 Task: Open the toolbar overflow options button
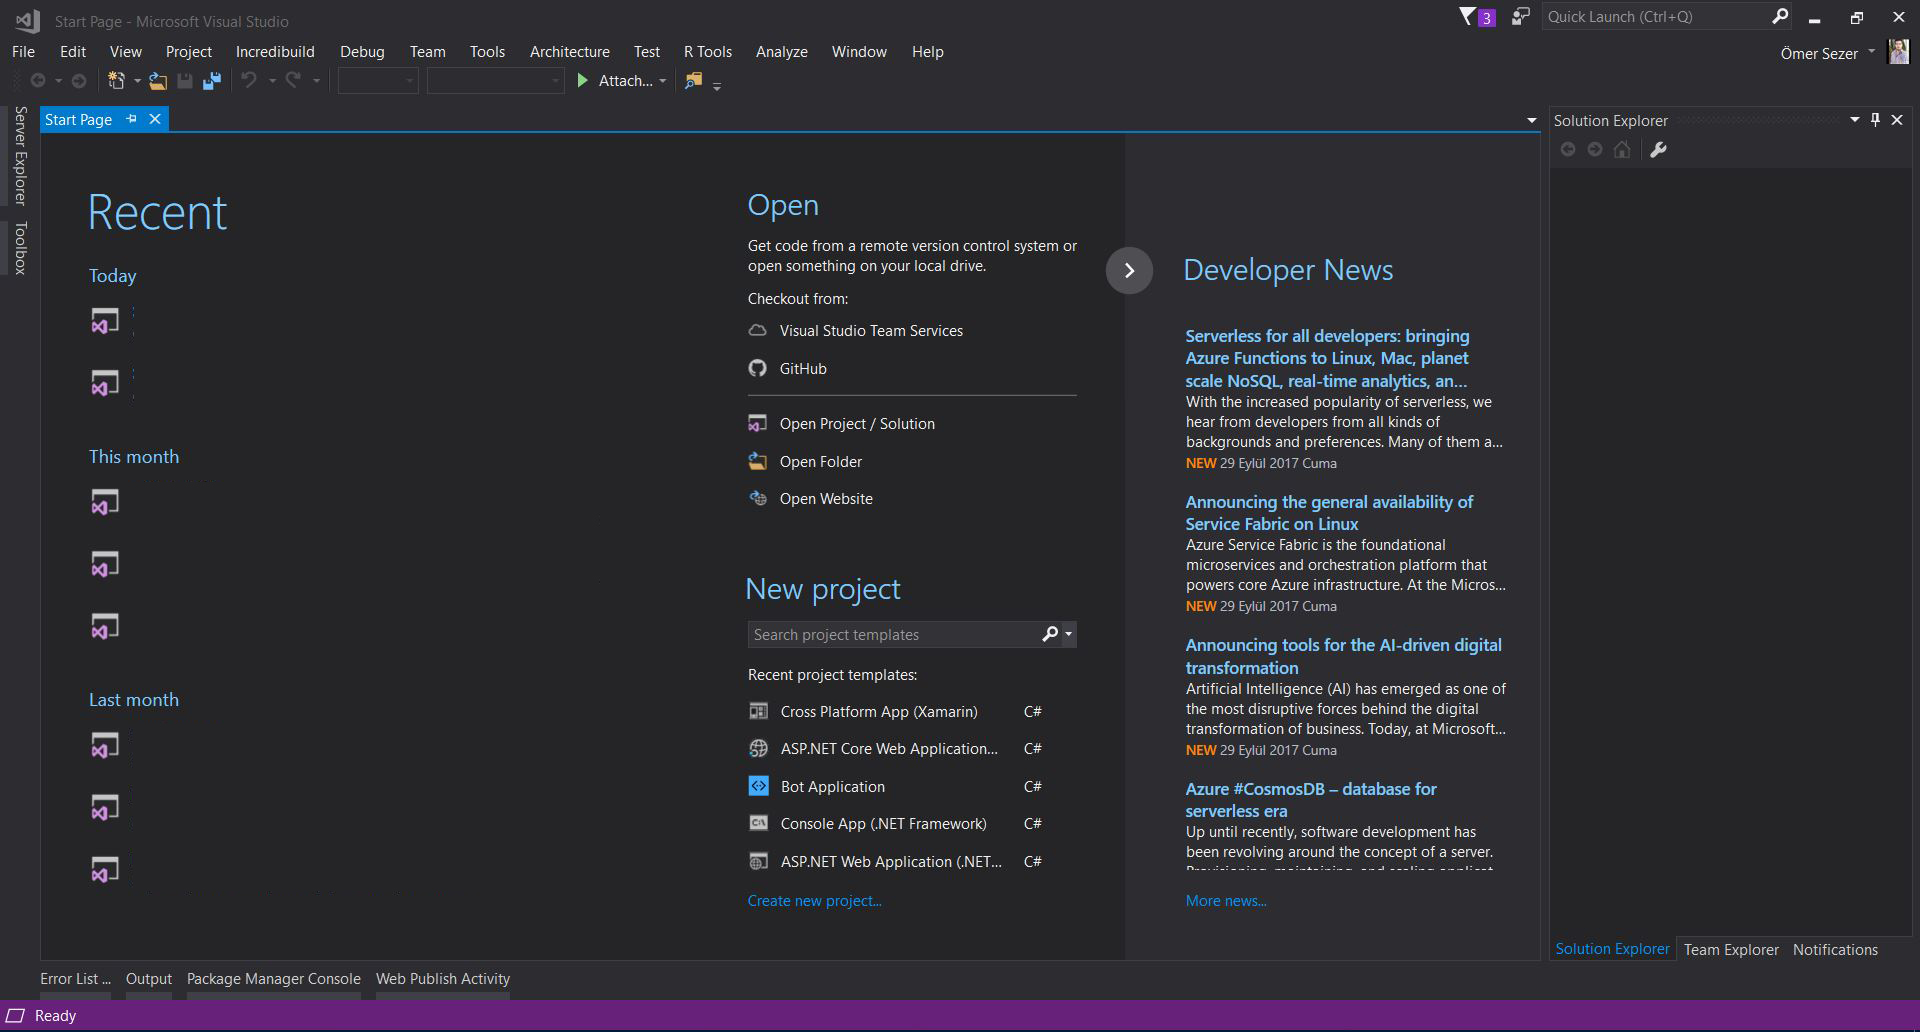click(x=717, y=85)
